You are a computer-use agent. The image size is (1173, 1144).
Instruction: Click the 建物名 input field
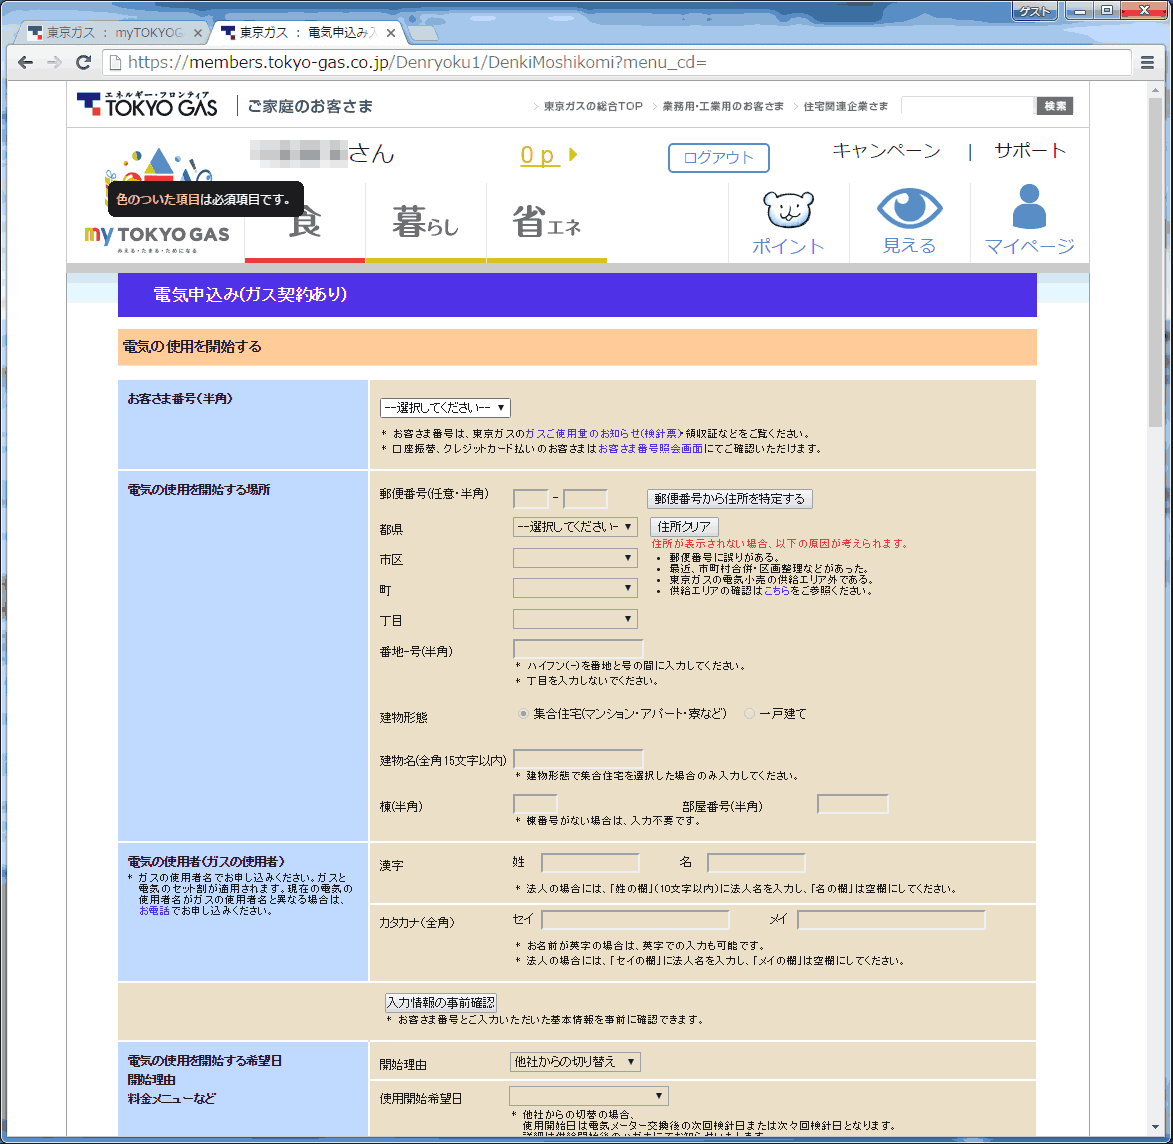tap(578, 759)
